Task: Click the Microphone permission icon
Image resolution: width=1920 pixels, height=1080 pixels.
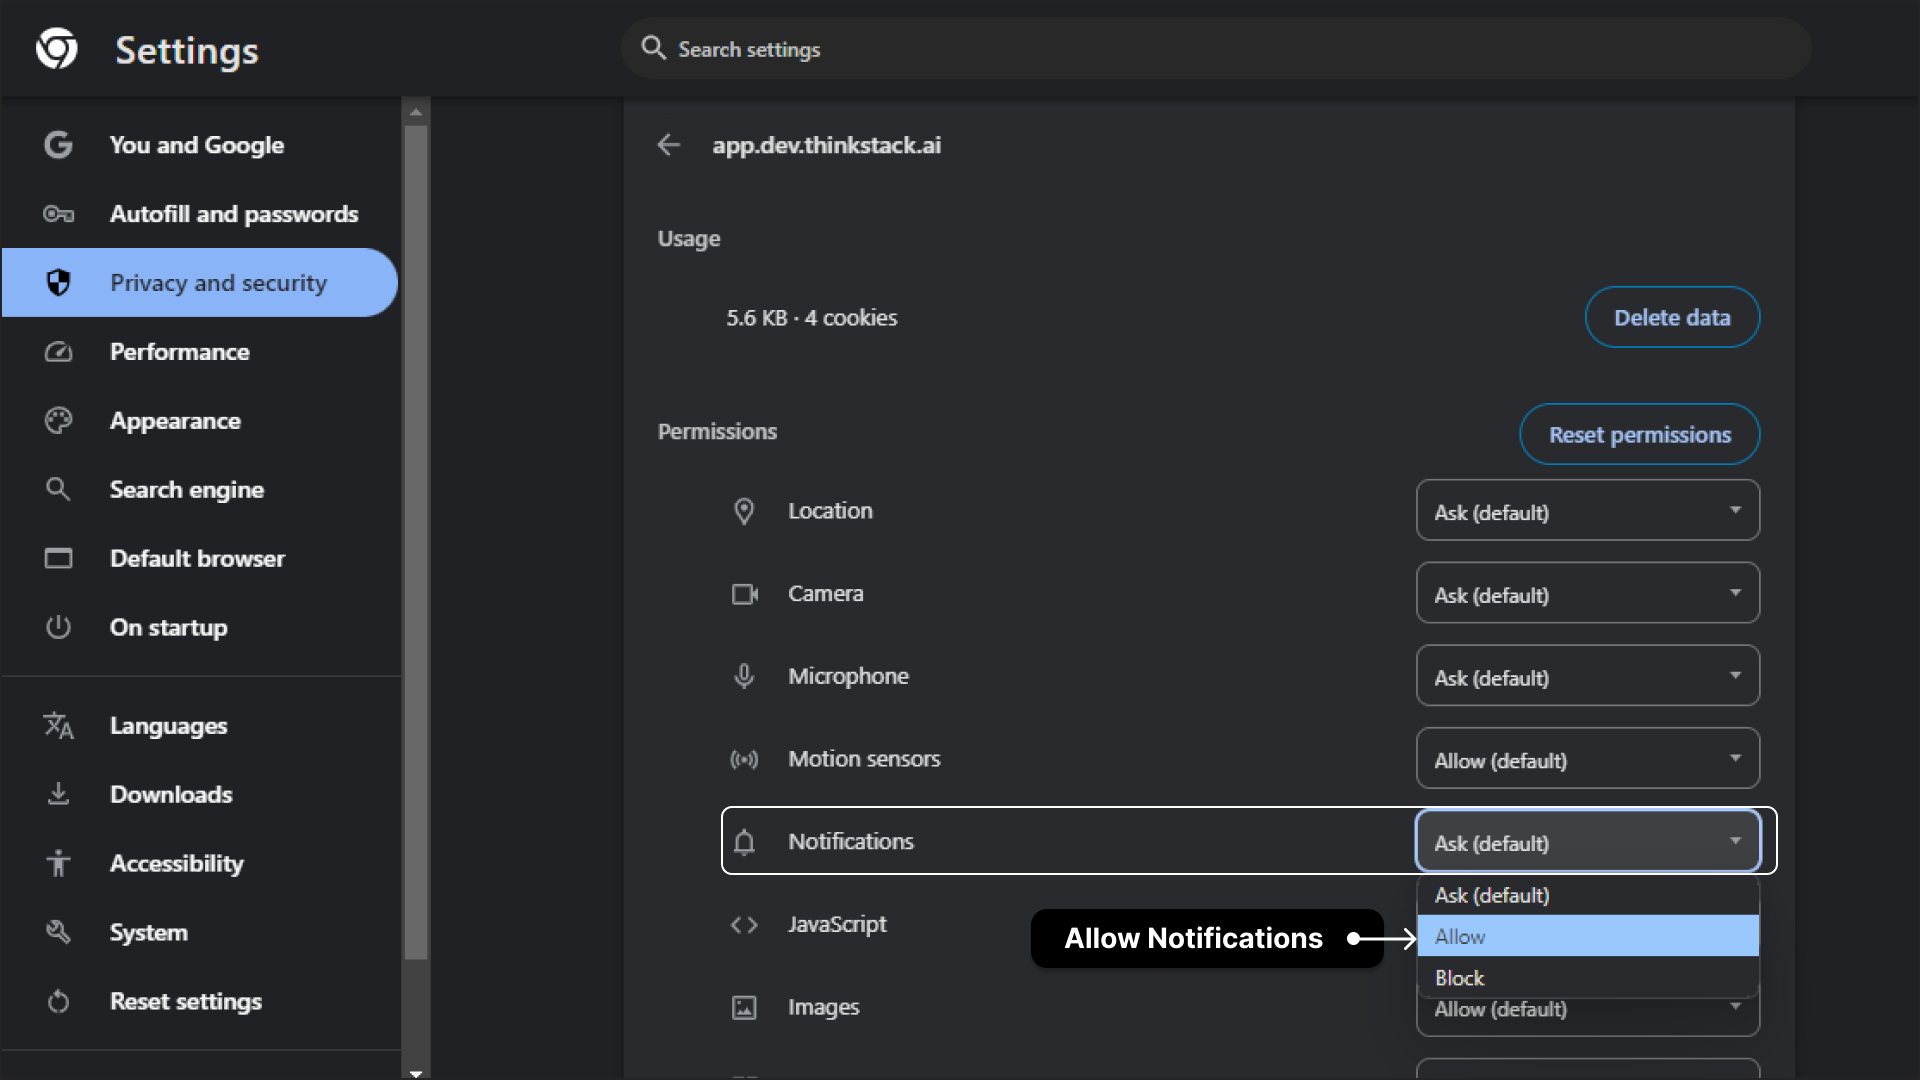Action: [x=744, y=677]
